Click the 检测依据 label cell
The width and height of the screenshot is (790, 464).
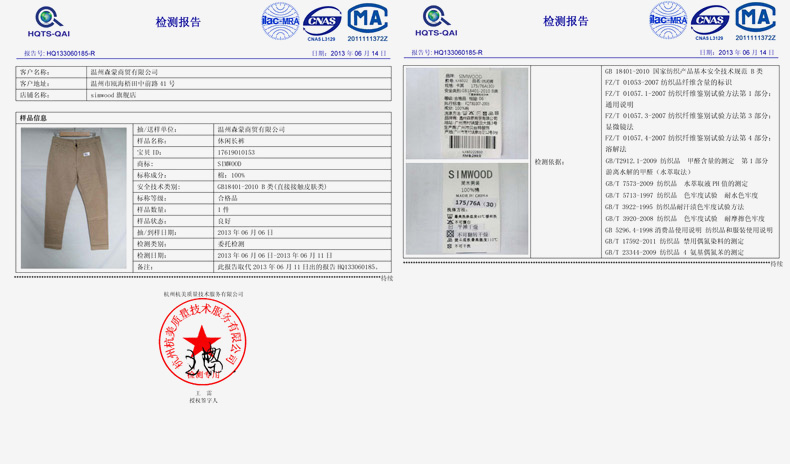(x=566, y=162)
